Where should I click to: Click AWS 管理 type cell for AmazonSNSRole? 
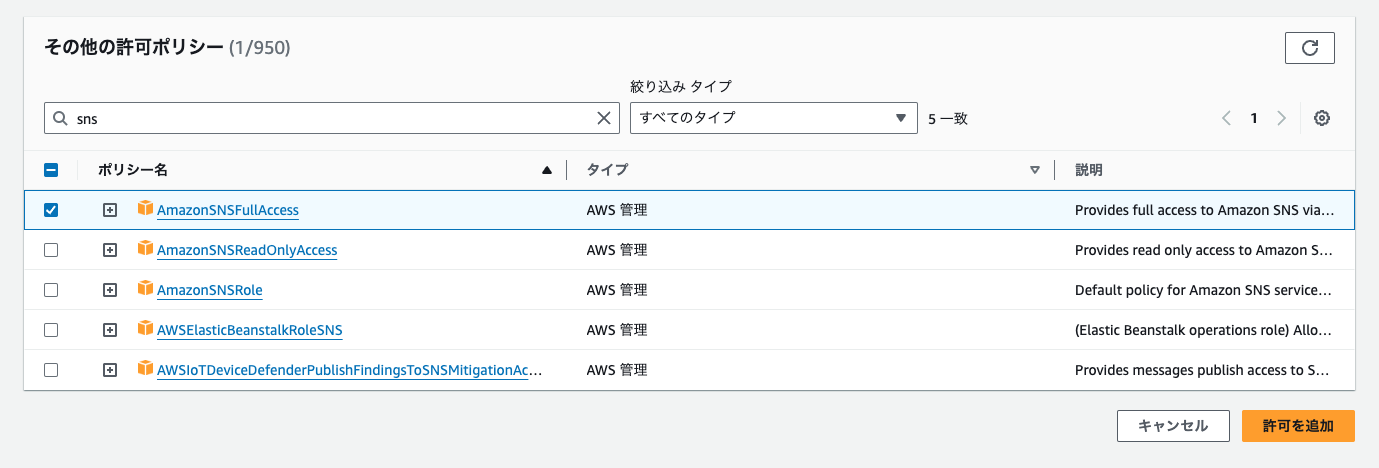pyautogui.click(x=617, y=290)
